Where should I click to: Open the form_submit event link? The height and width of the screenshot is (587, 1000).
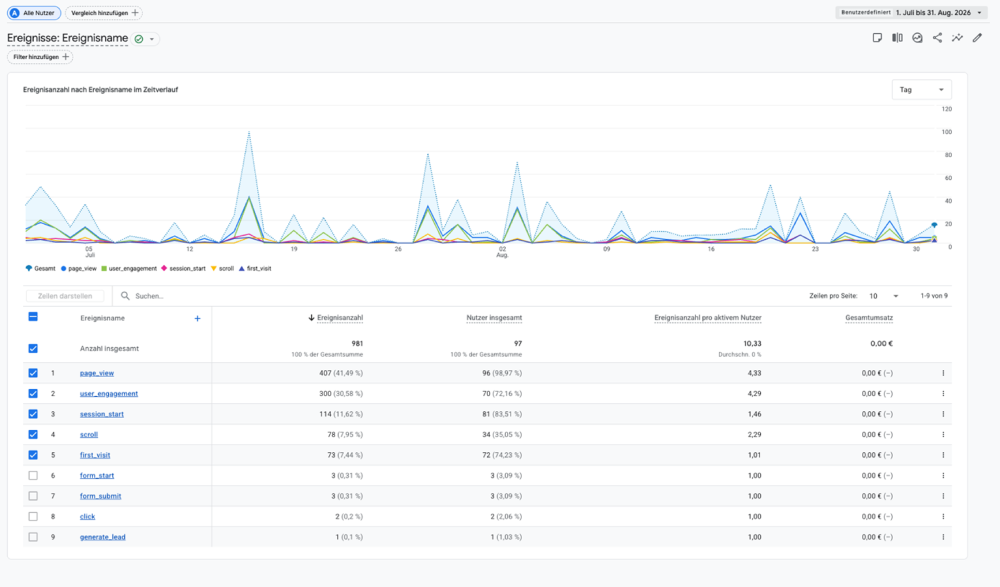click(100, 496)
